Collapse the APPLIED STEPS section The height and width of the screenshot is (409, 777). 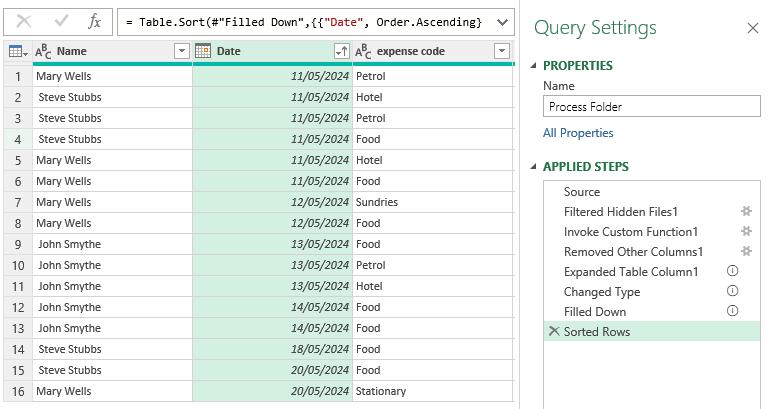[x=534, y=167]
